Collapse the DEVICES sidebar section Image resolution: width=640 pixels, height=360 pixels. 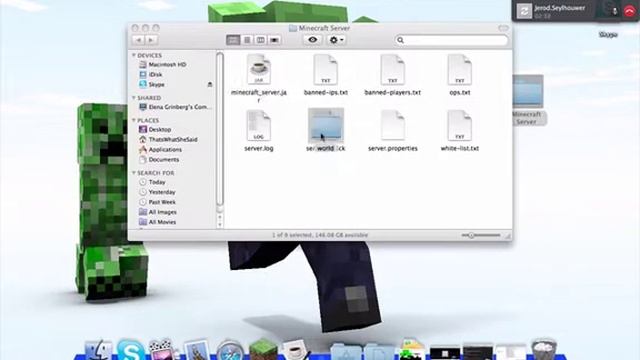click(x=133, y=55)
